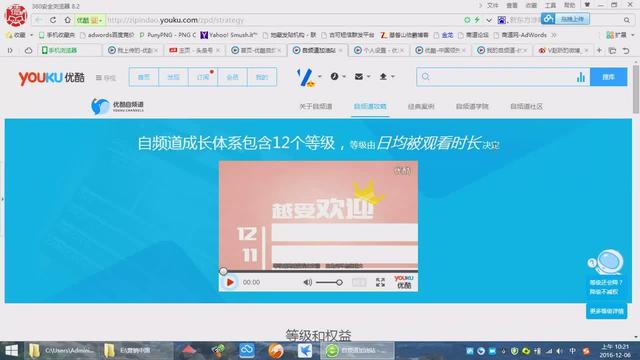Click the 订阅 button with red dot
Viewport: 640px width, 360px height.
click(203, 77)
